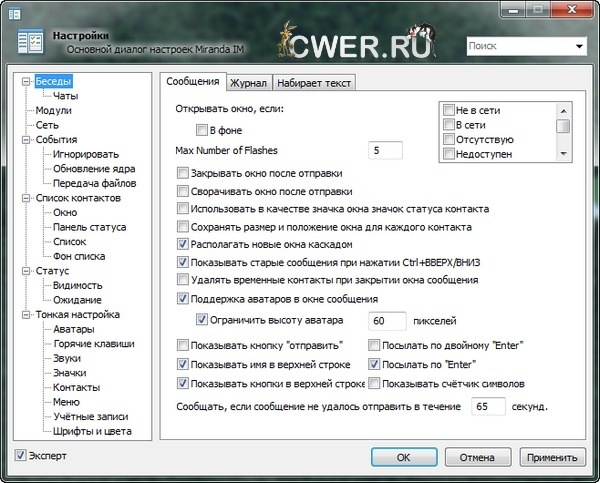This screenshot has width=600, height=483.
Task: Click the window system menu icon in title bar
Action: pyautogui.click(x=15, y=14)
